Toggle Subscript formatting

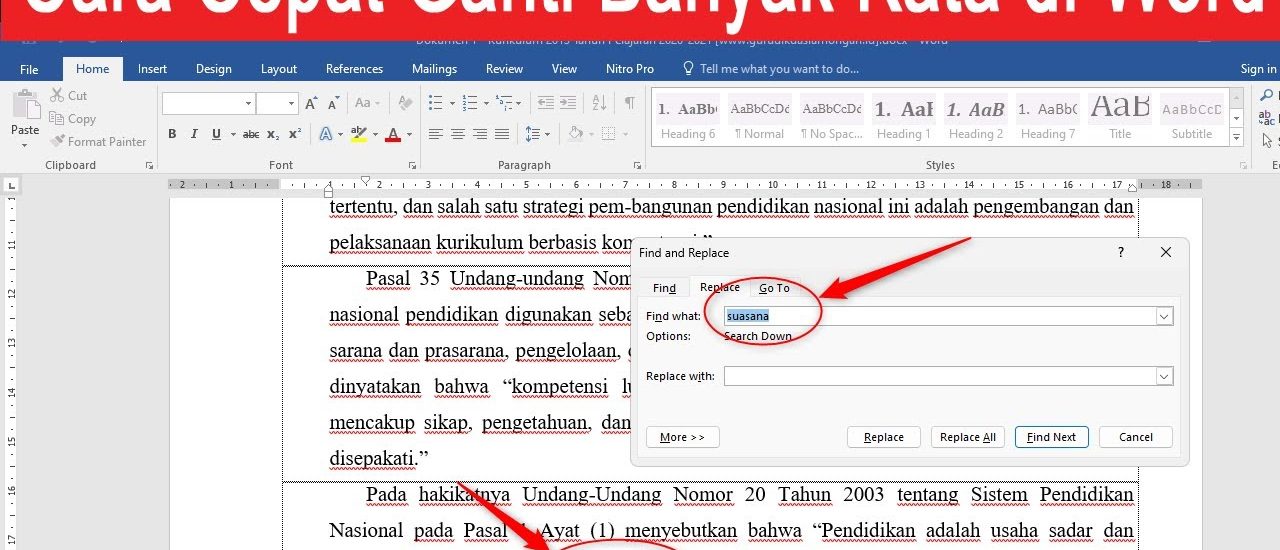(x=274, y=134)
